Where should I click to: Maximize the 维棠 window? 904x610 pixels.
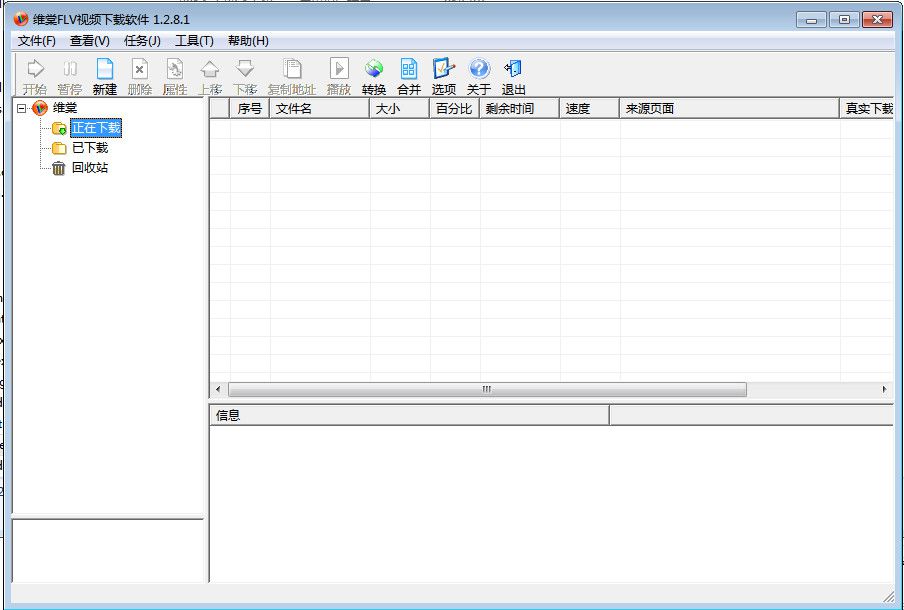click(845, 20)
